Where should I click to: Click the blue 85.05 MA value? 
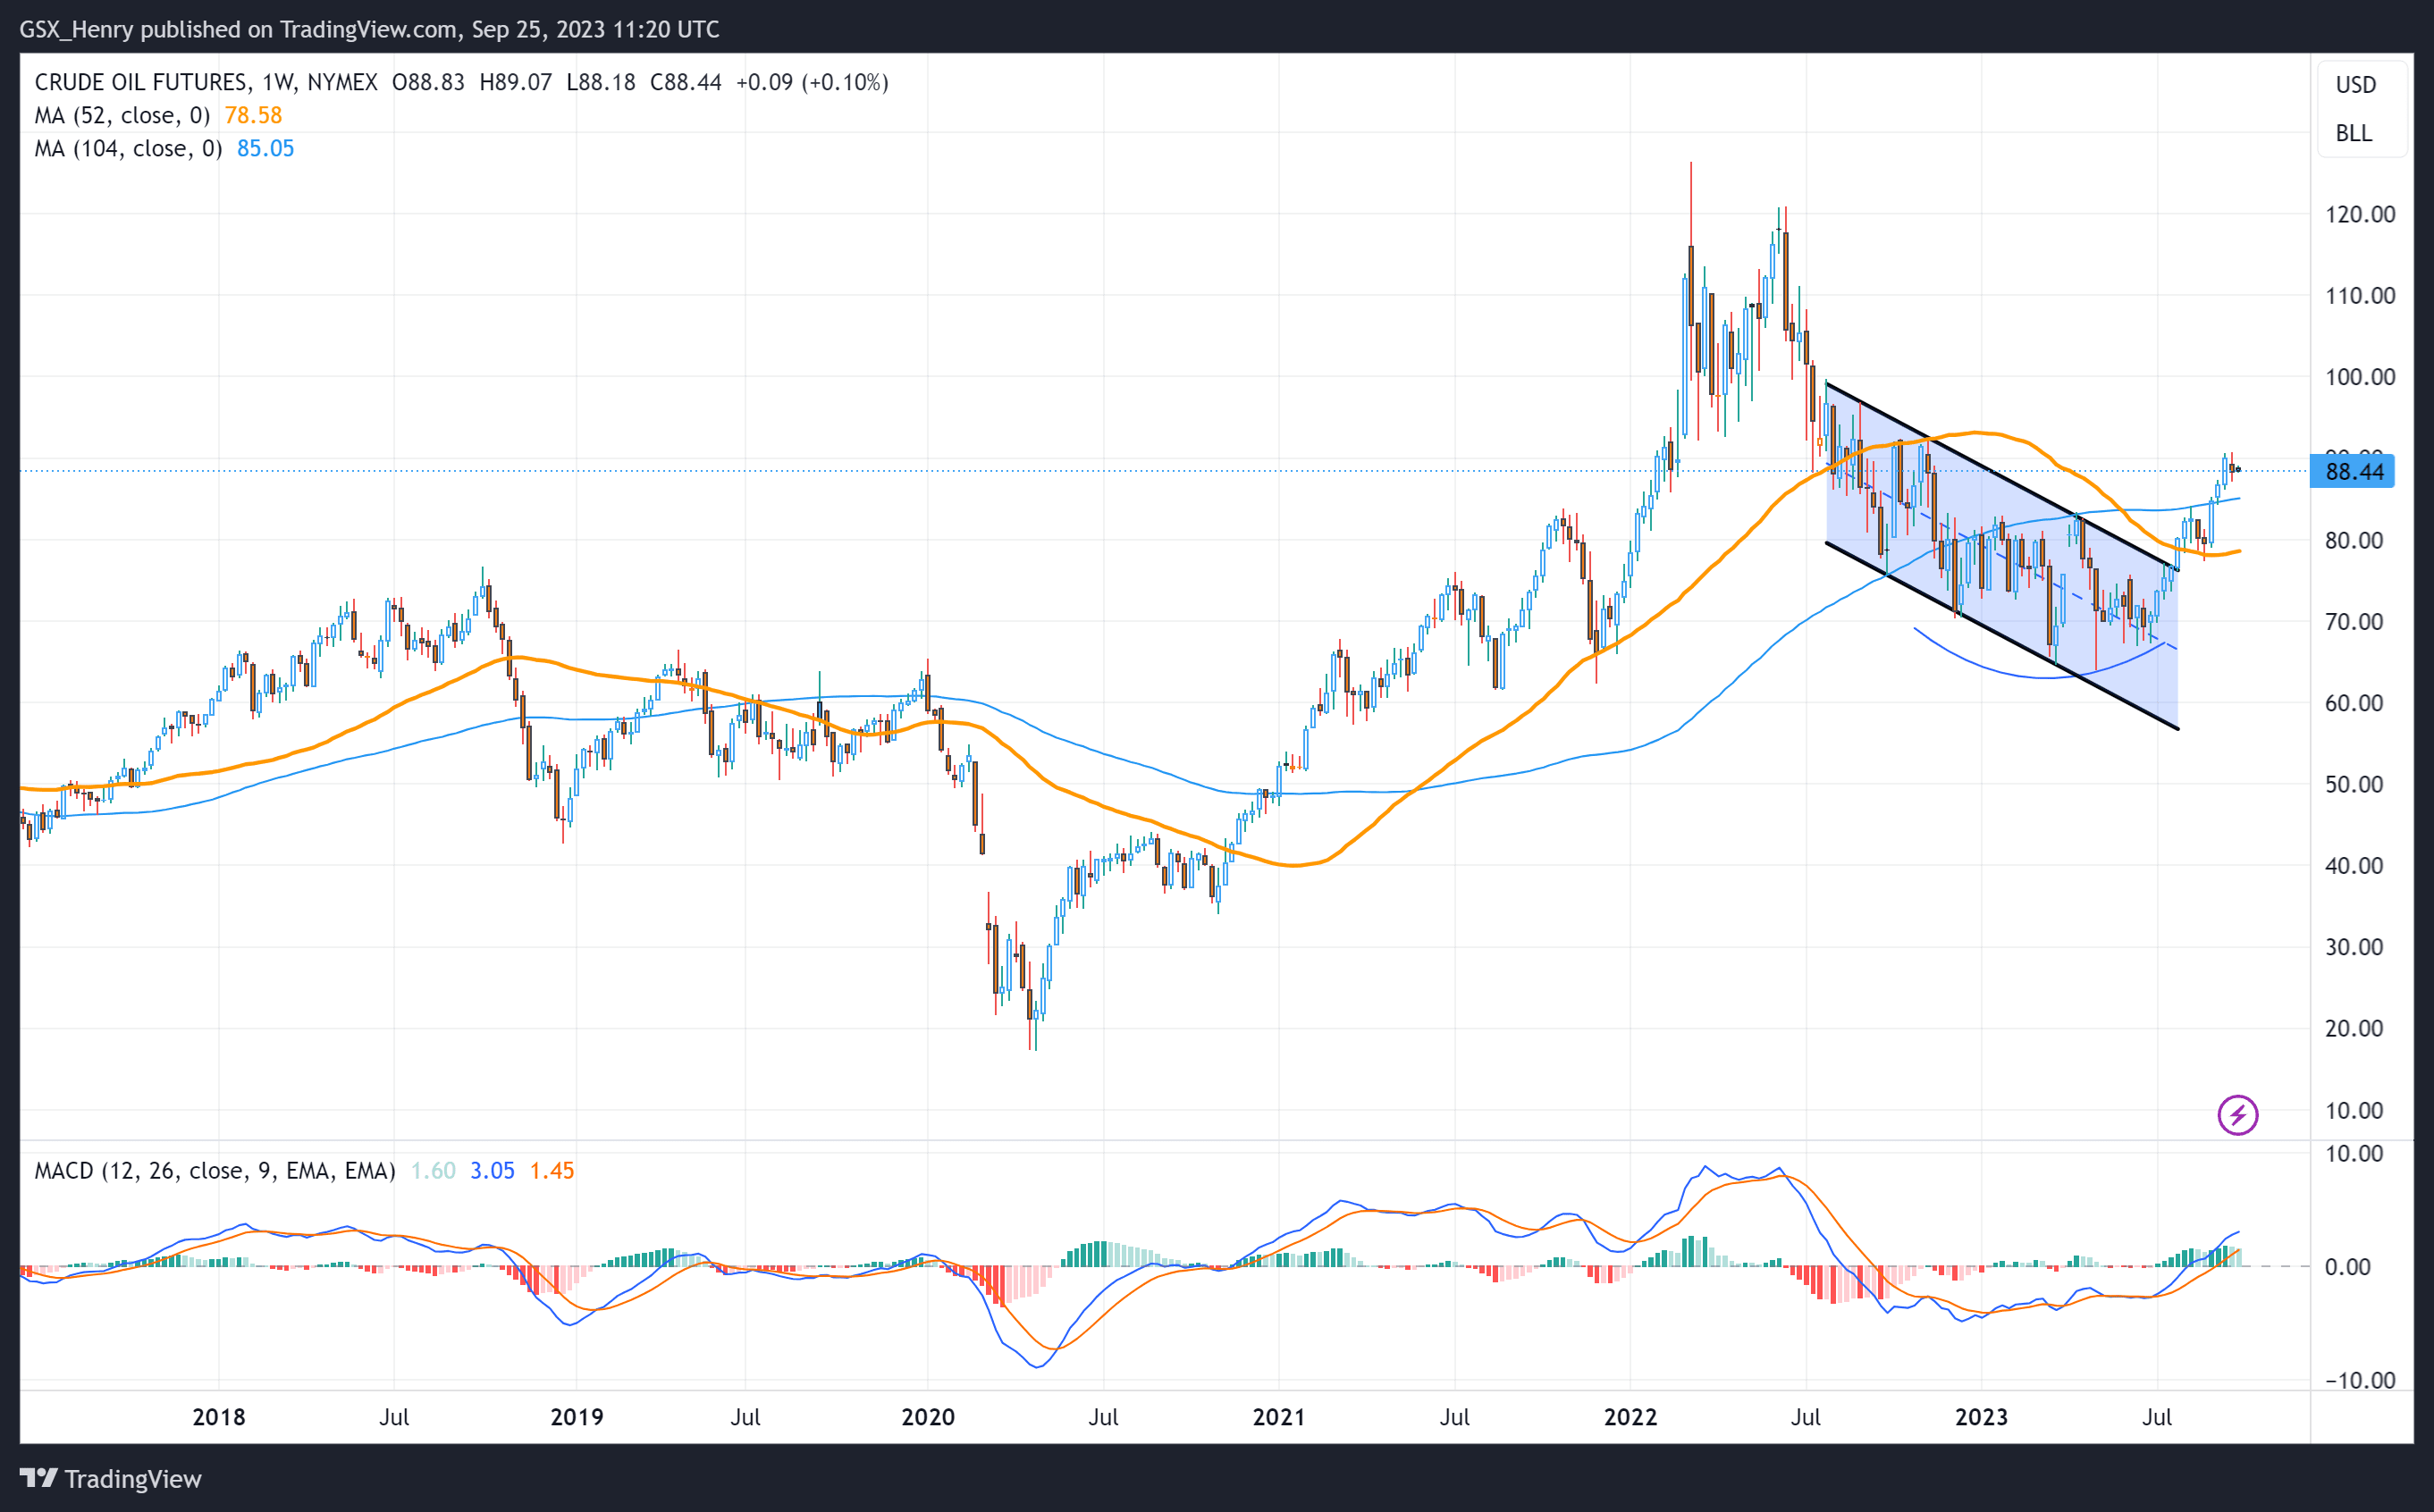(265, 148)
